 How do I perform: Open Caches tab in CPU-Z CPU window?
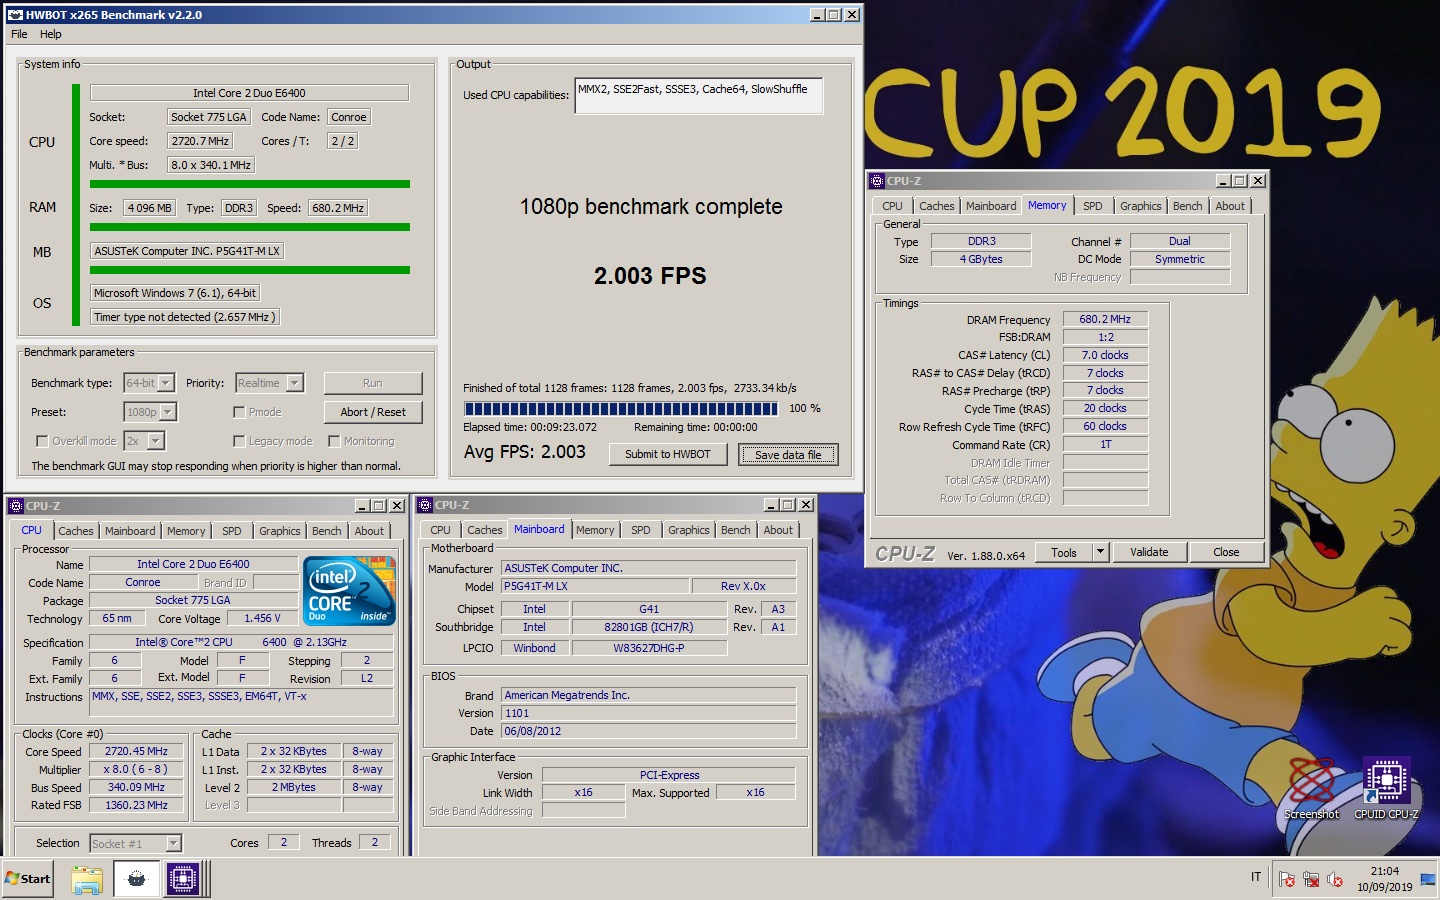click(75, 531)
